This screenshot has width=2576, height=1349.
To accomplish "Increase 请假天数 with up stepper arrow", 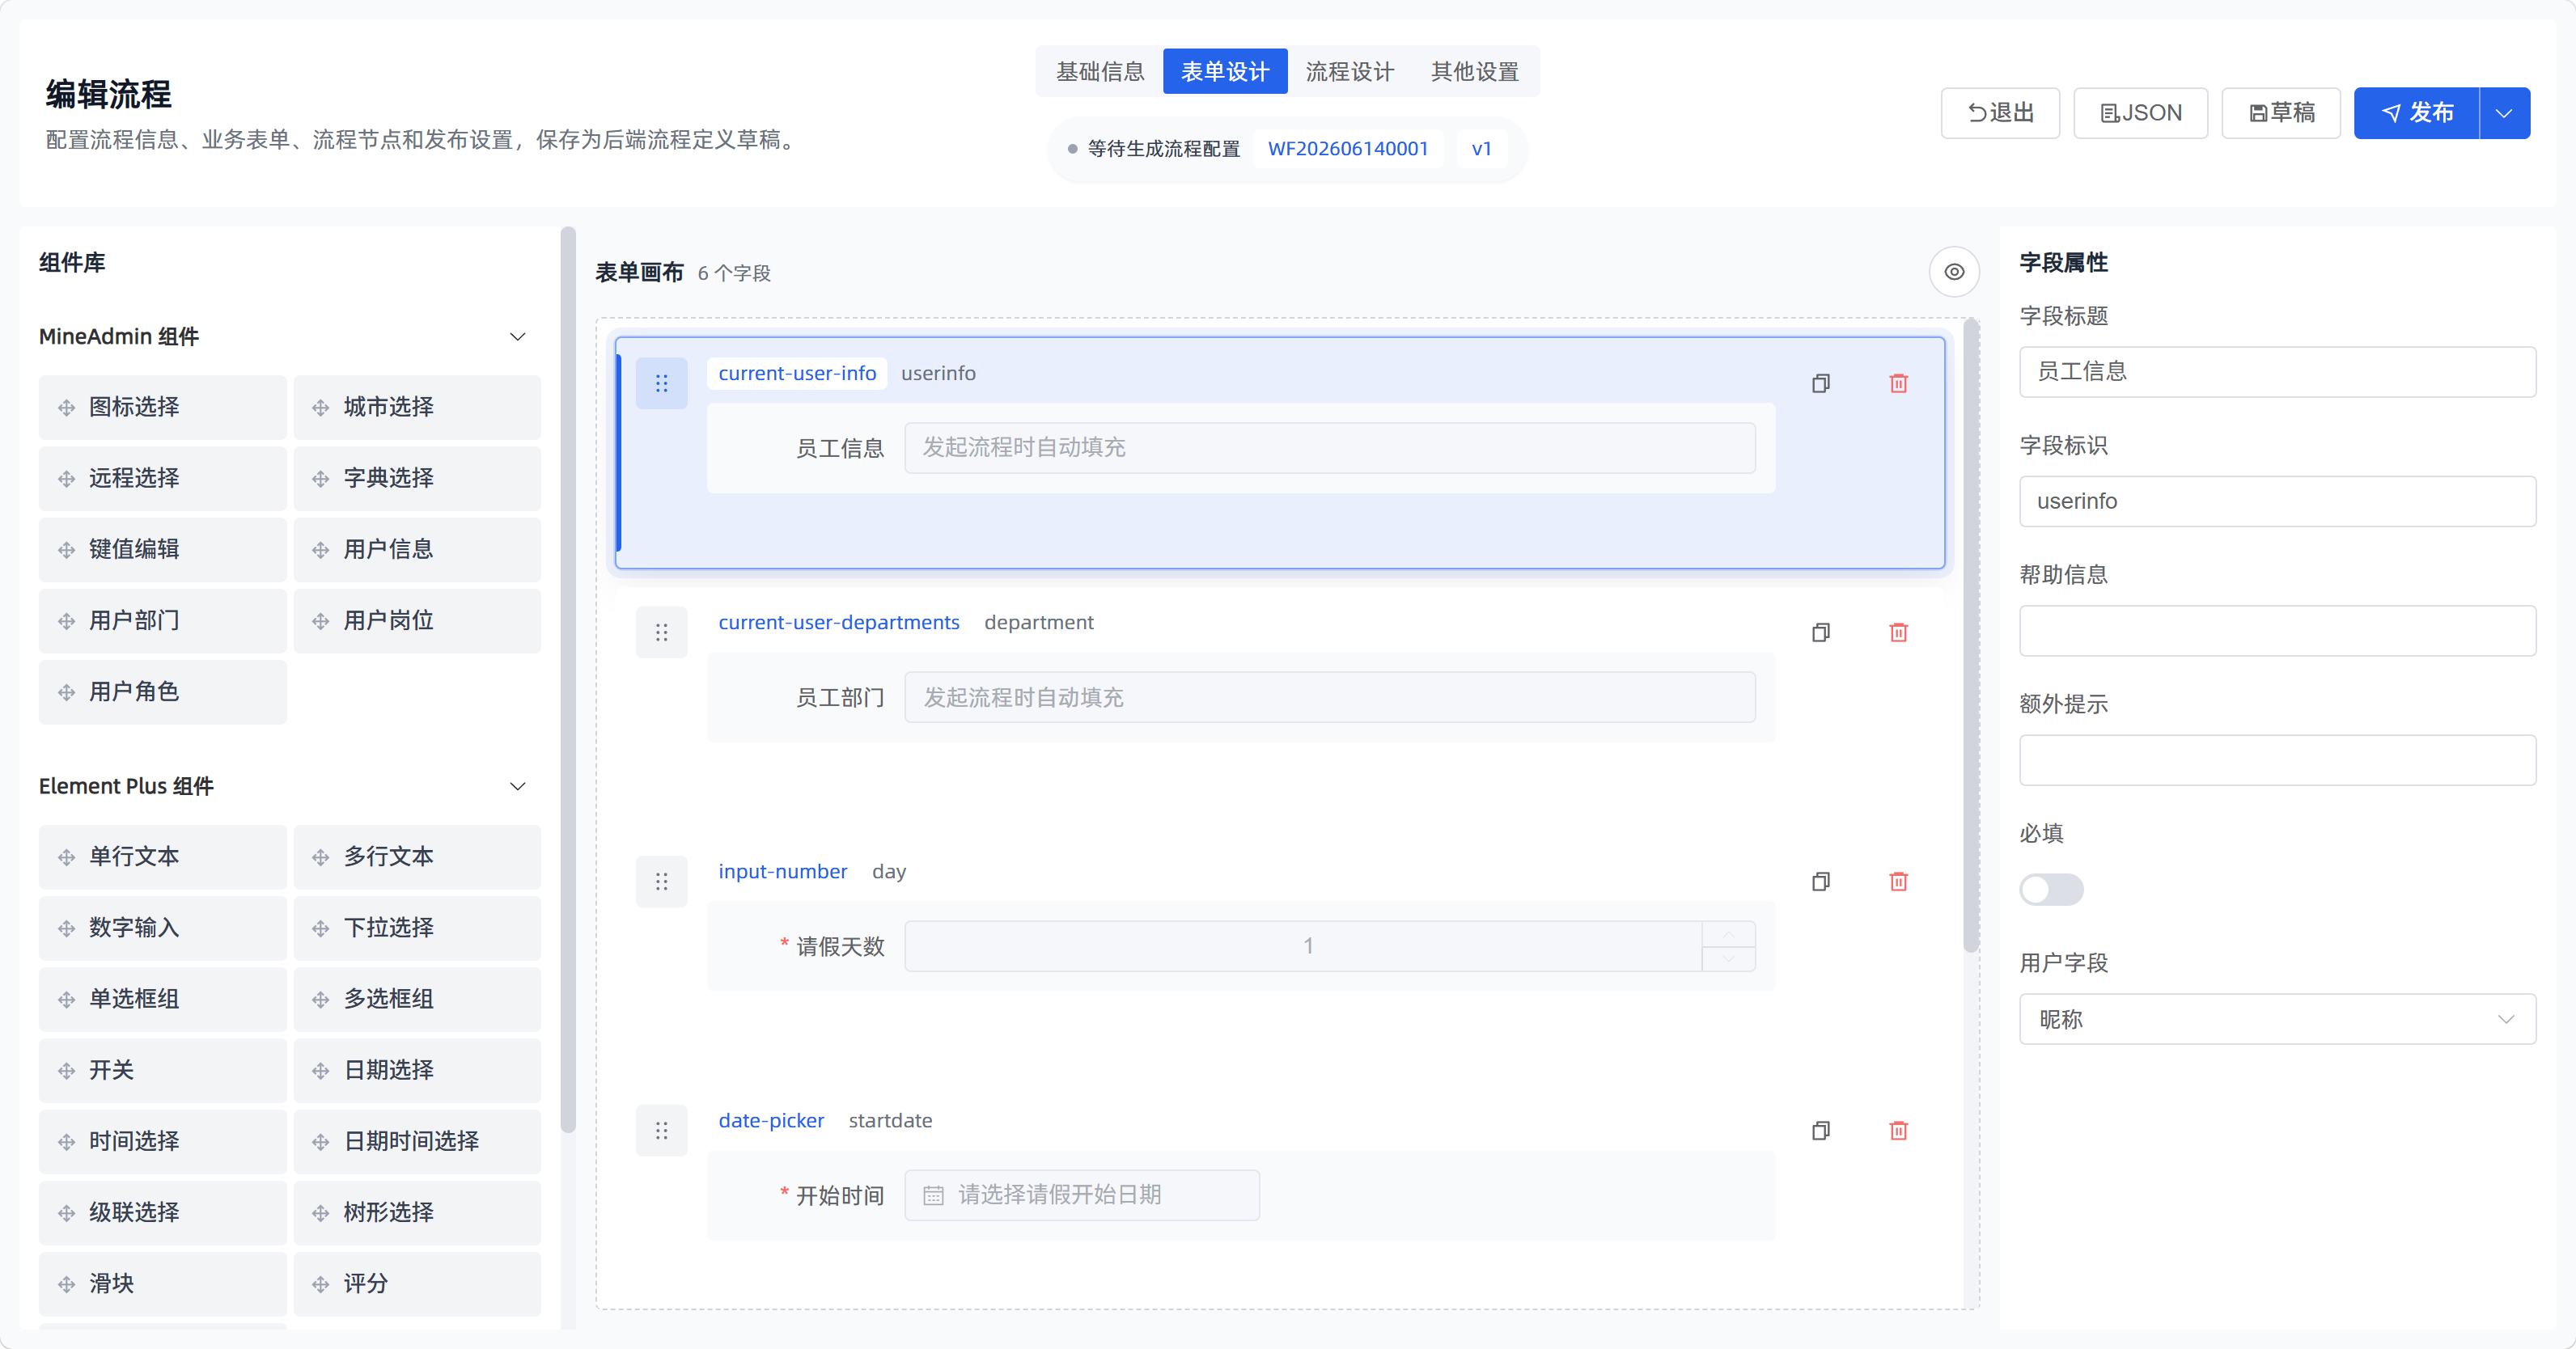I will pyautogui.click(x=1728, y=933).
